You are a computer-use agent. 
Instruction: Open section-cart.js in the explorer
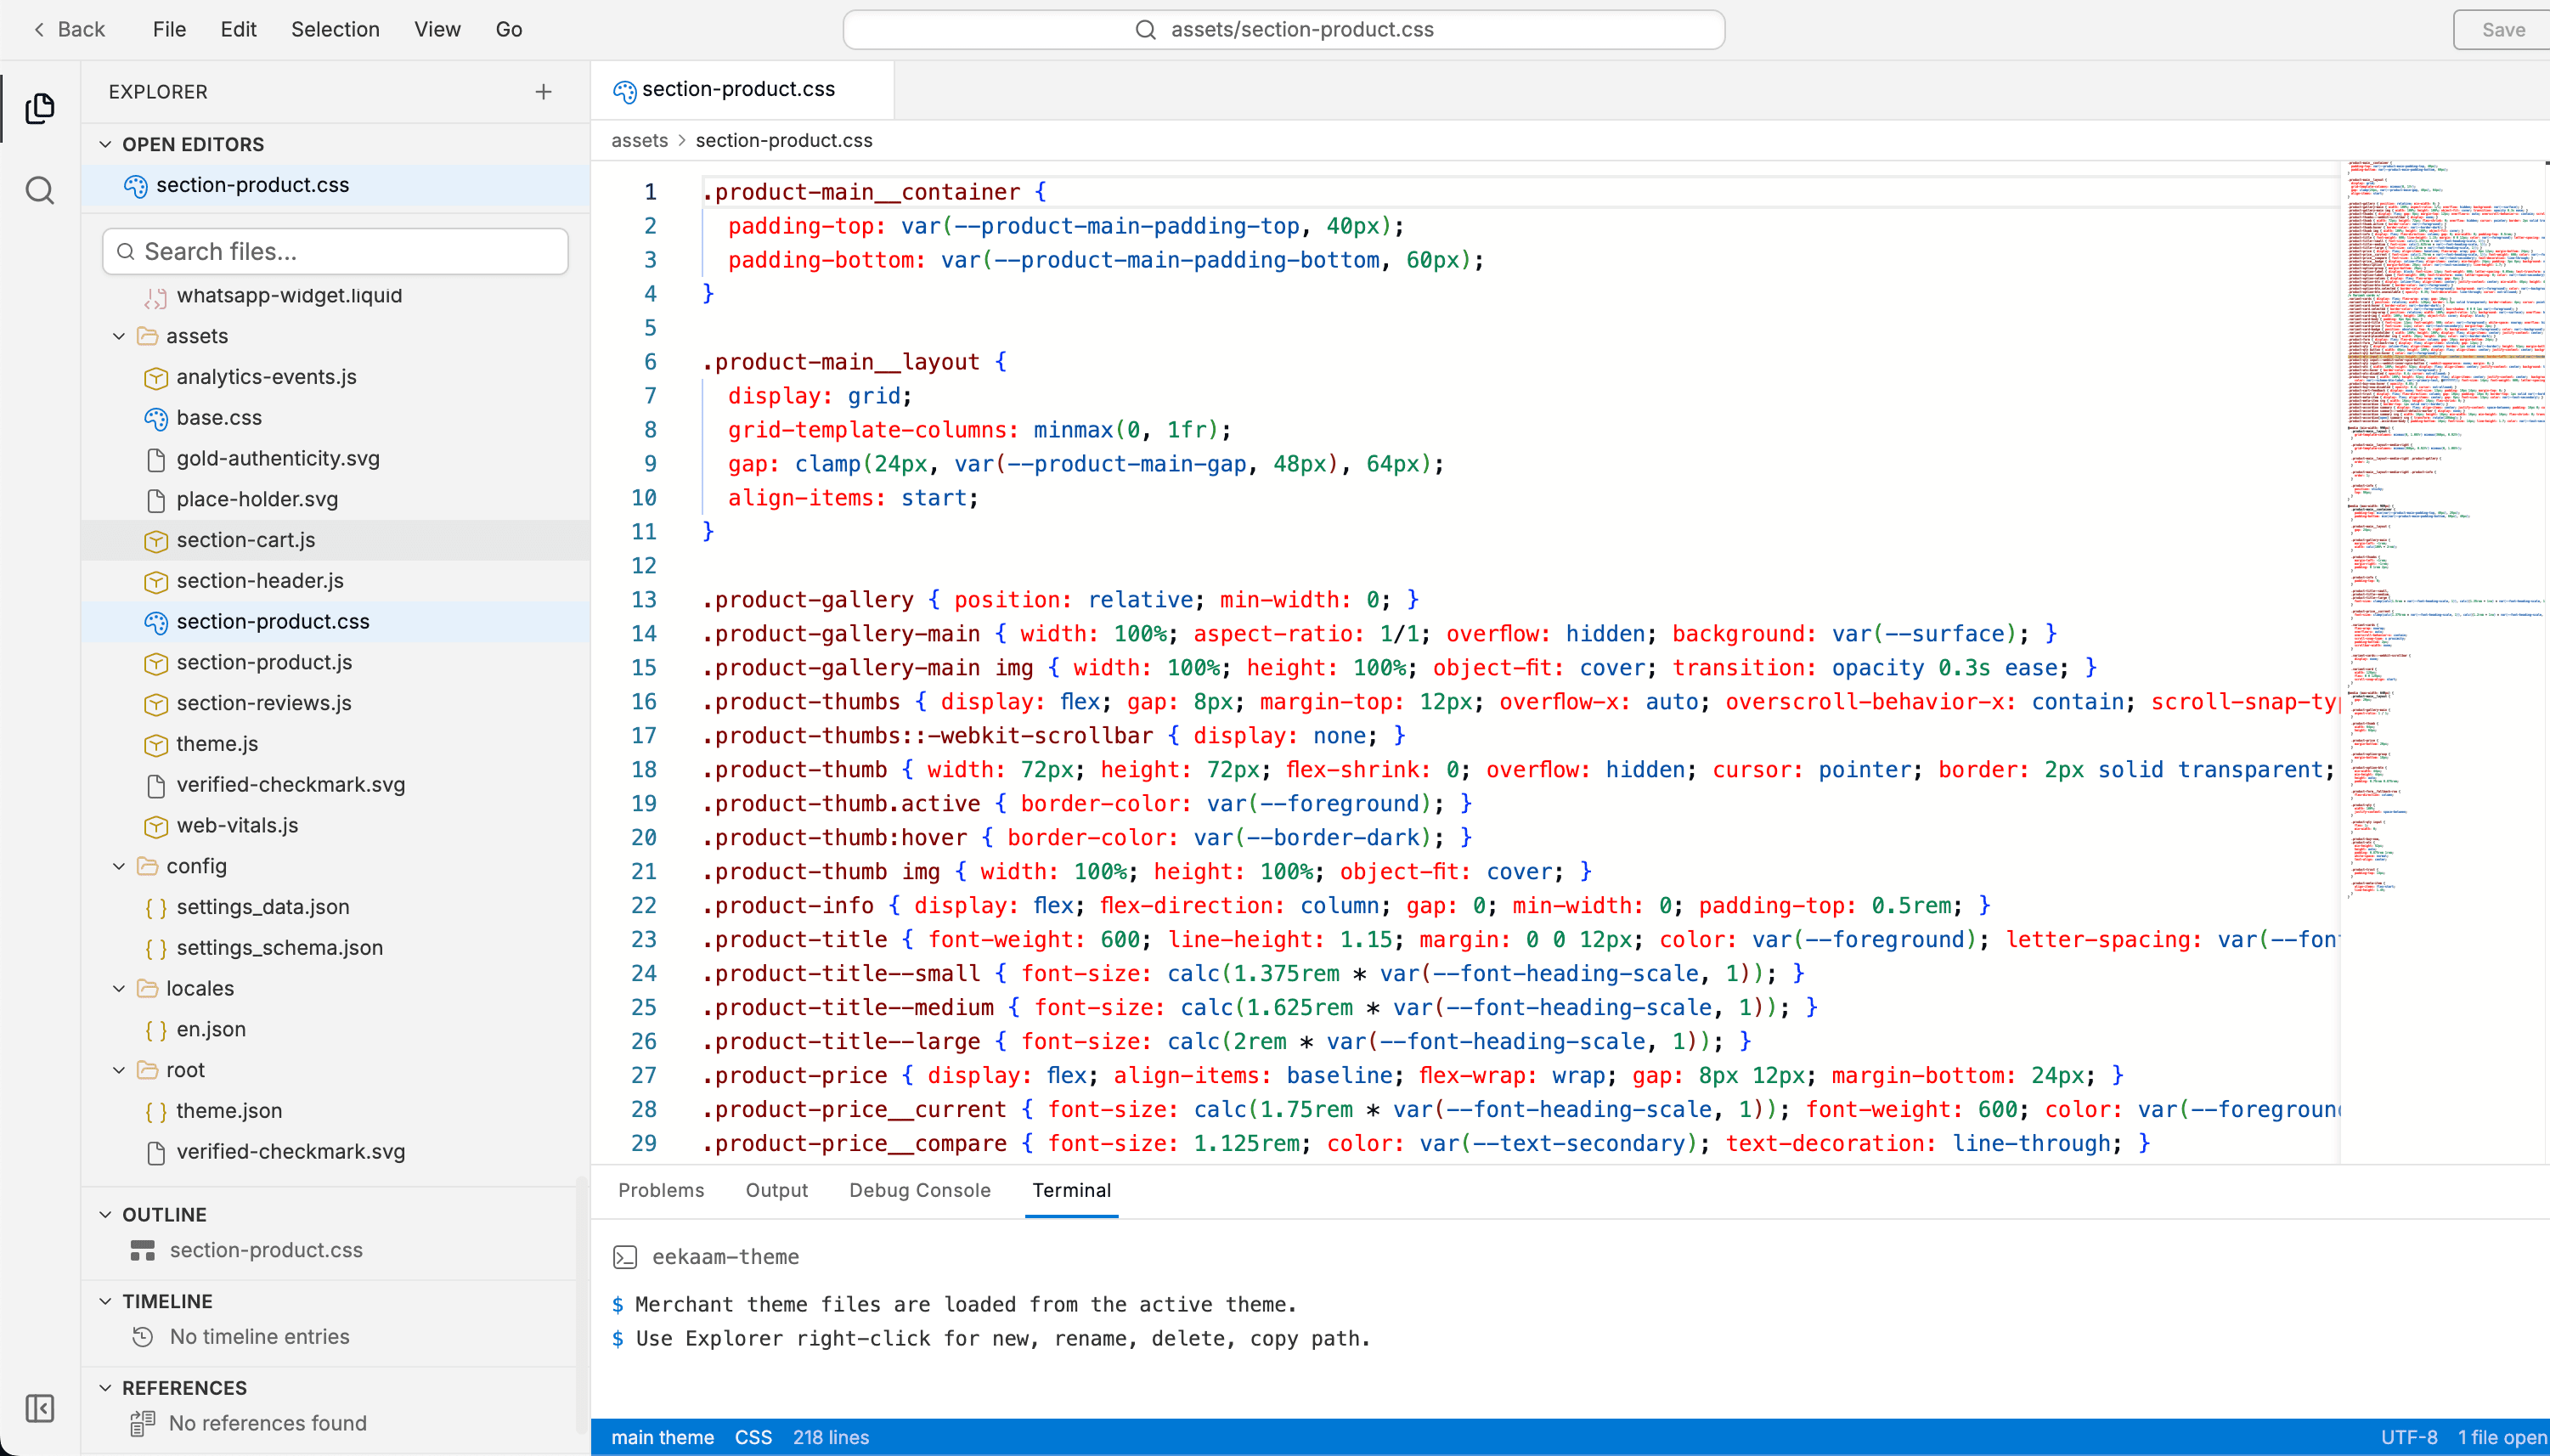335,540
